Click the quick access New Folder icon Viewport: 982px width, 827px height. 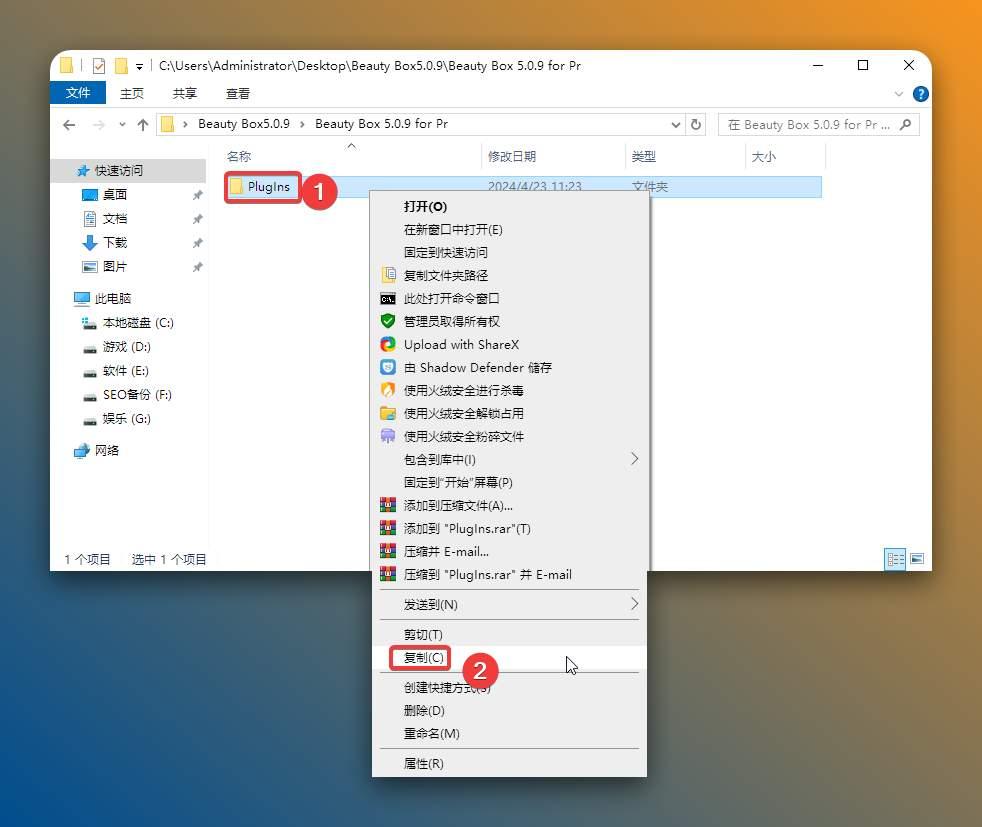(121, 65)
